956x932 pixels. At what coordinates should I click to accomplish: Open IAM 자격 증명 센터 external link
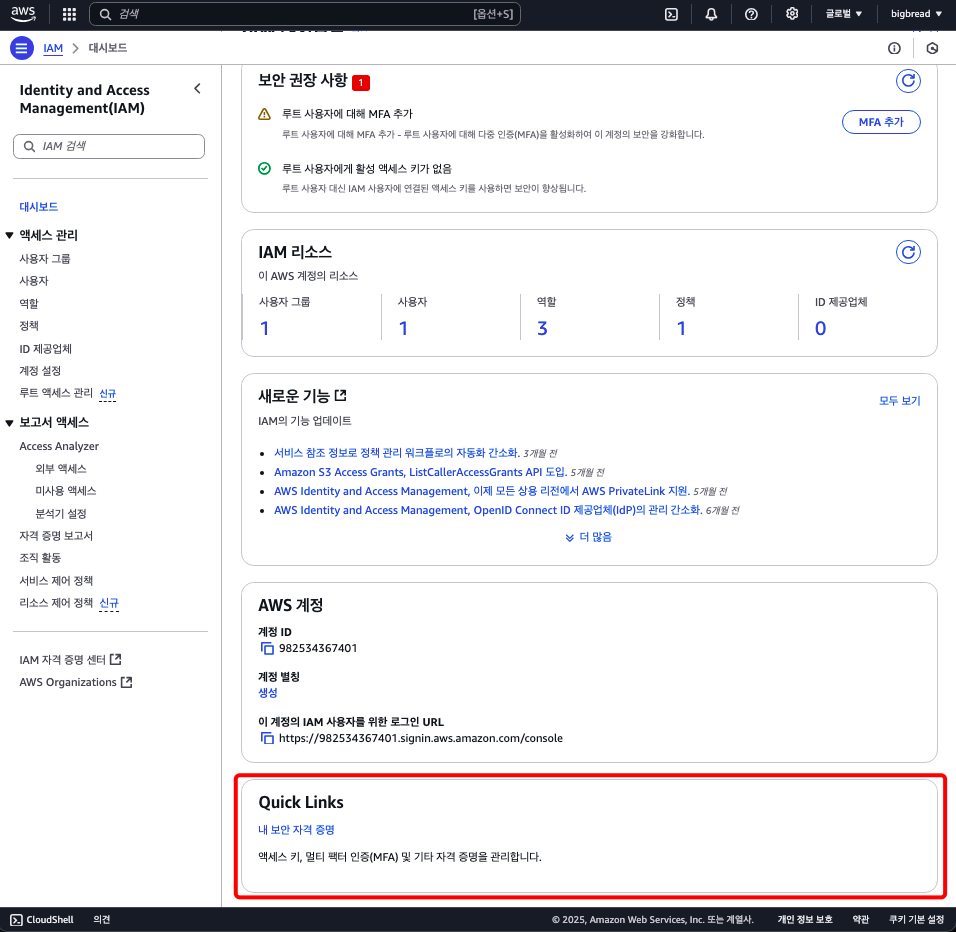click(70, 660)
